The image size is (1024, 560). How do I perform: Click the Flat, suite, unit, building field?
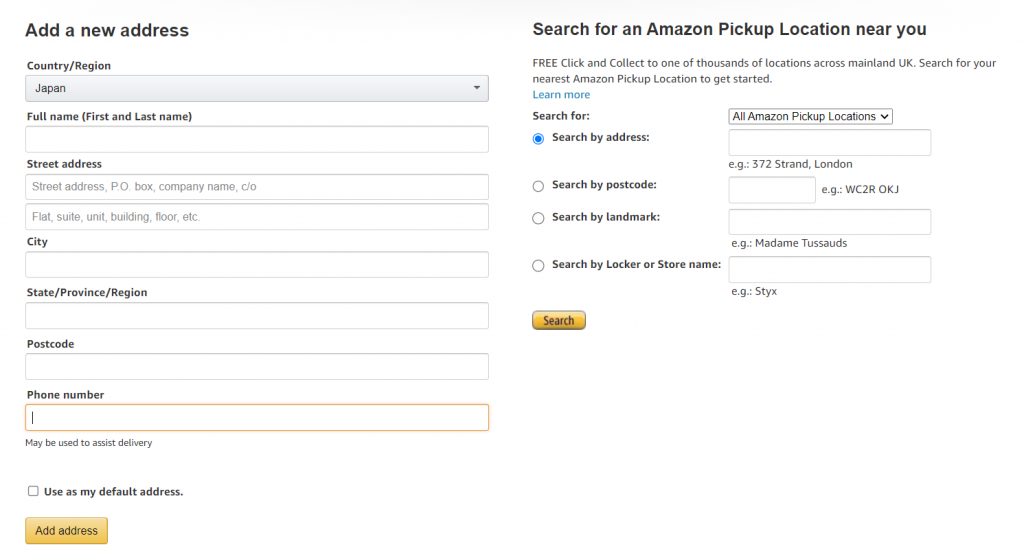pos(257,217)
